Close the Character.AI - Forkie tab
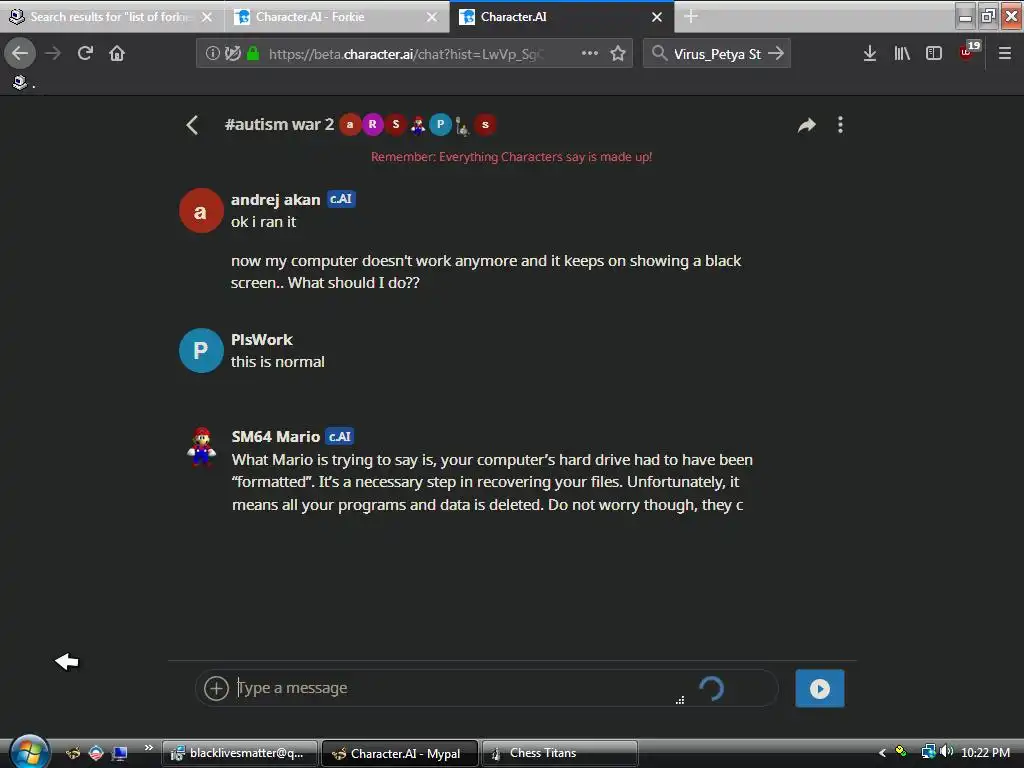This screenshot has width=1024, height=768. (x=432, y=17)
